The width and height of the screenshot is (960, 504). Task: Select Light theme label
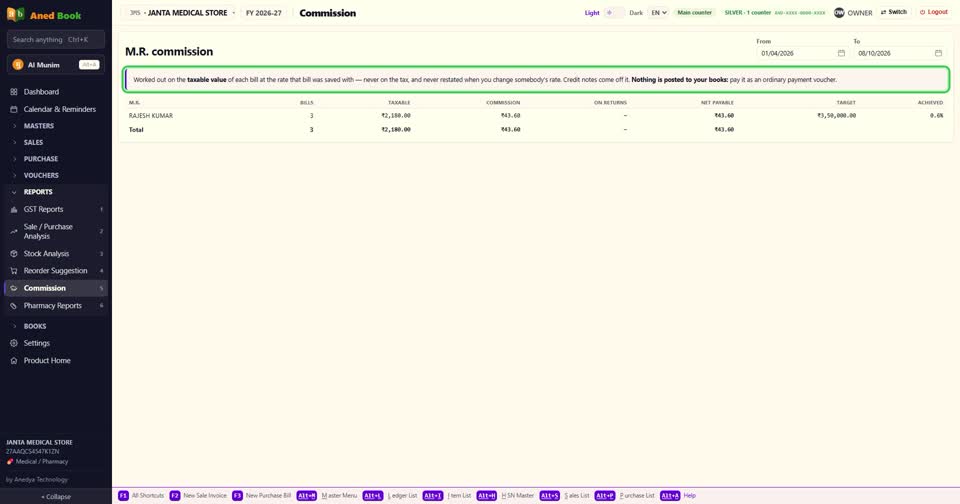pyautogui.click(x=591, y=12)
